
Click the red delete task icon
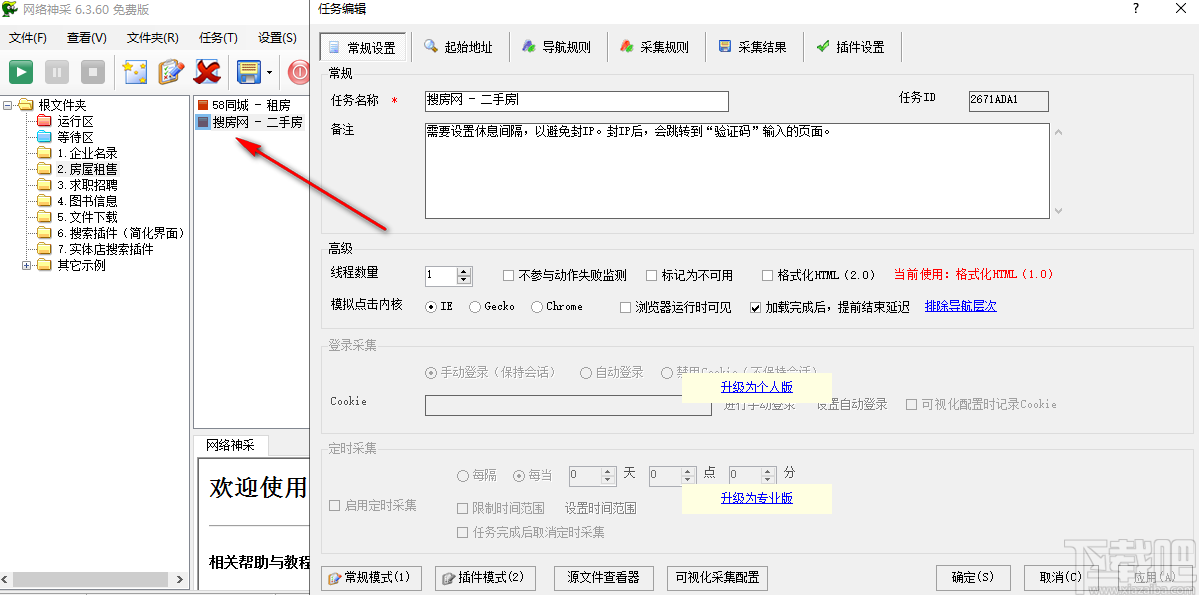pos(207,72)
